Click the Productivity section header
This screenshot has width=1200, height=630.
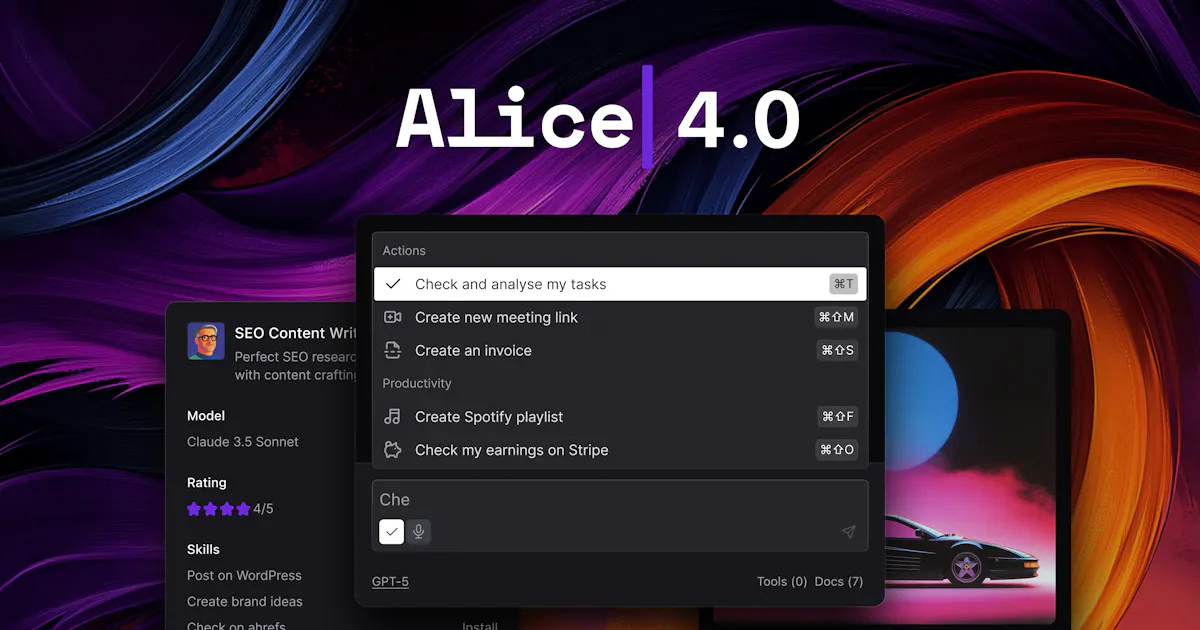[417, 383]
